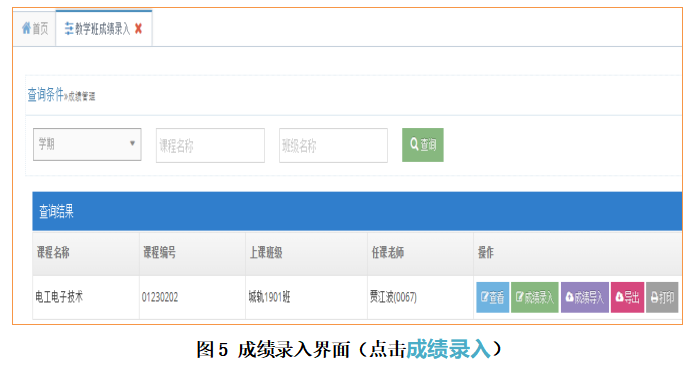
Task: Open the 首页 home tab
Action: click(35, 29)
